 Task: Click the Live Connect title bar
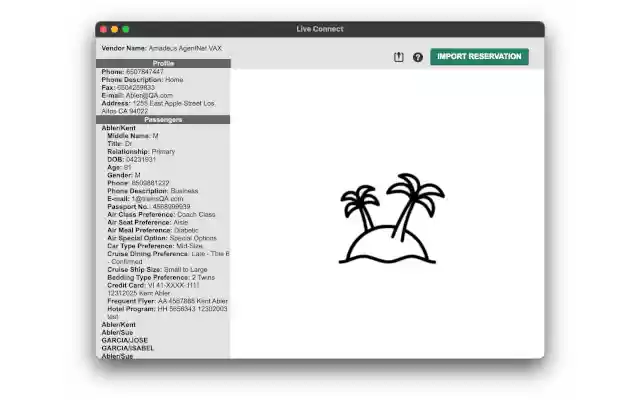click(319, 29)
